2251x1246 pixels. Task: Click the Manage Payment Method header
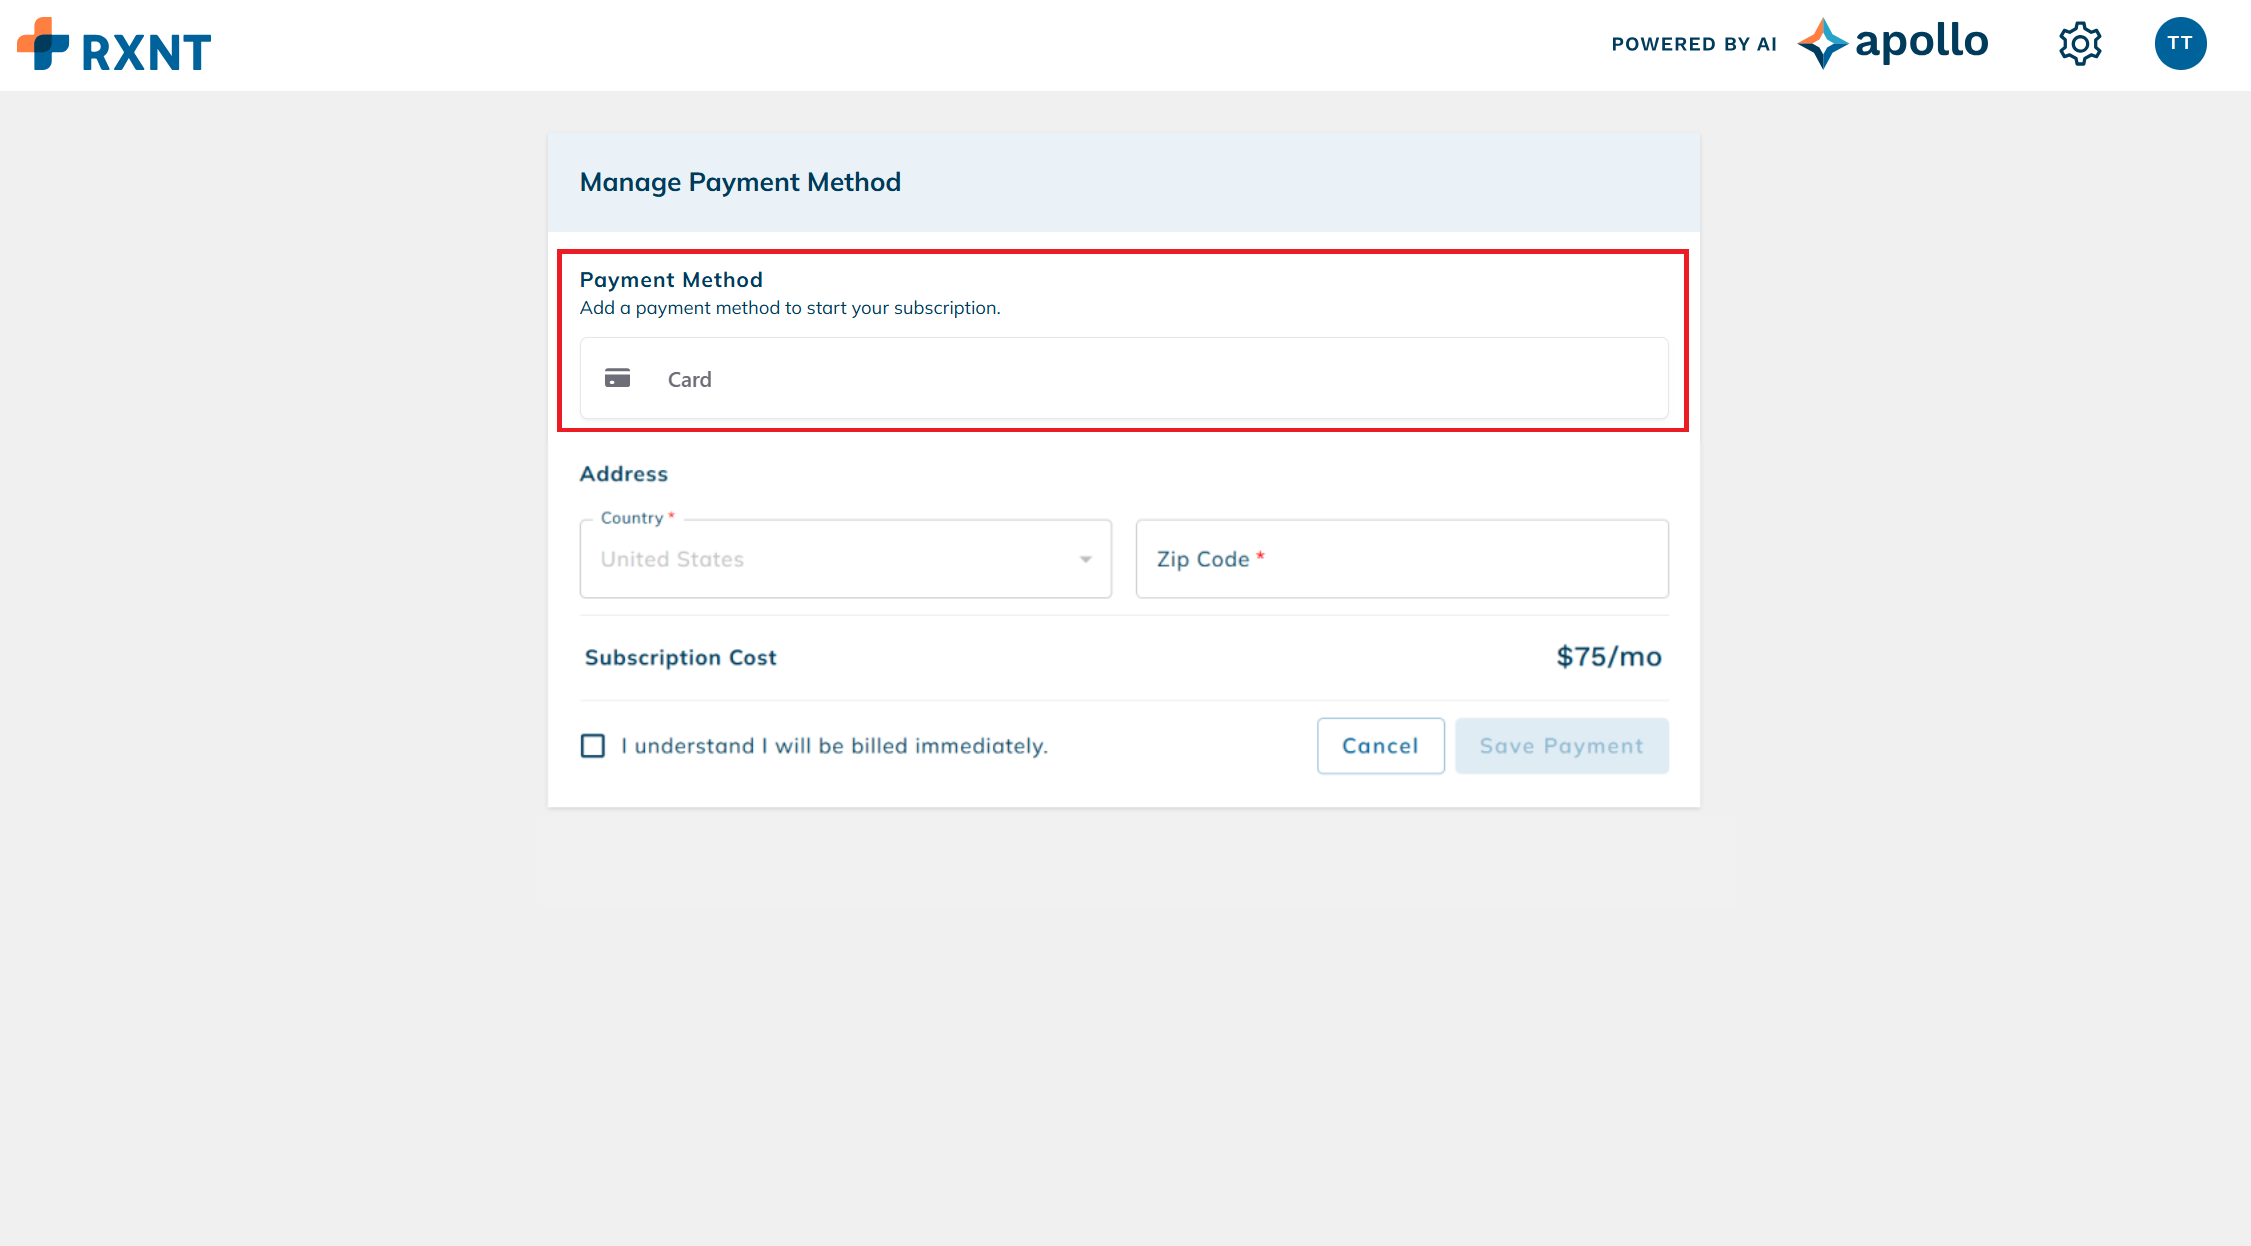(740, 182)
